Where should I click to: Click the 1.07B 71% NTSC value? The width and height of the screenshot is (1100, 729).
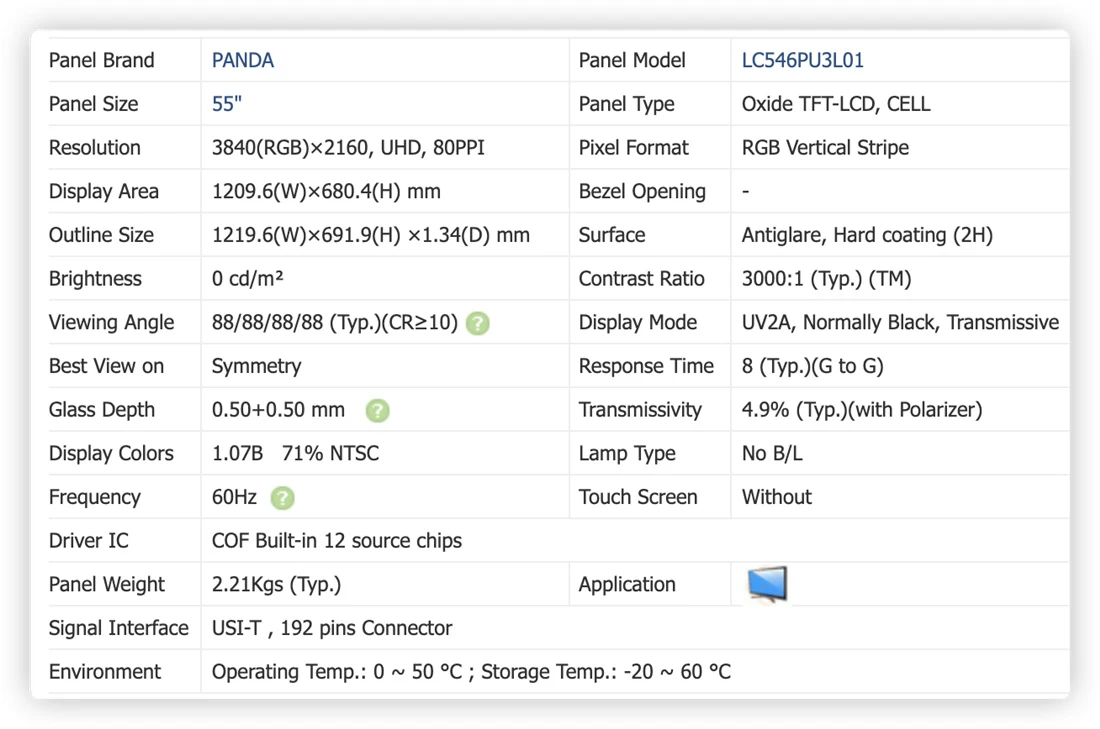pyautogui.click(x=295, y=453)
